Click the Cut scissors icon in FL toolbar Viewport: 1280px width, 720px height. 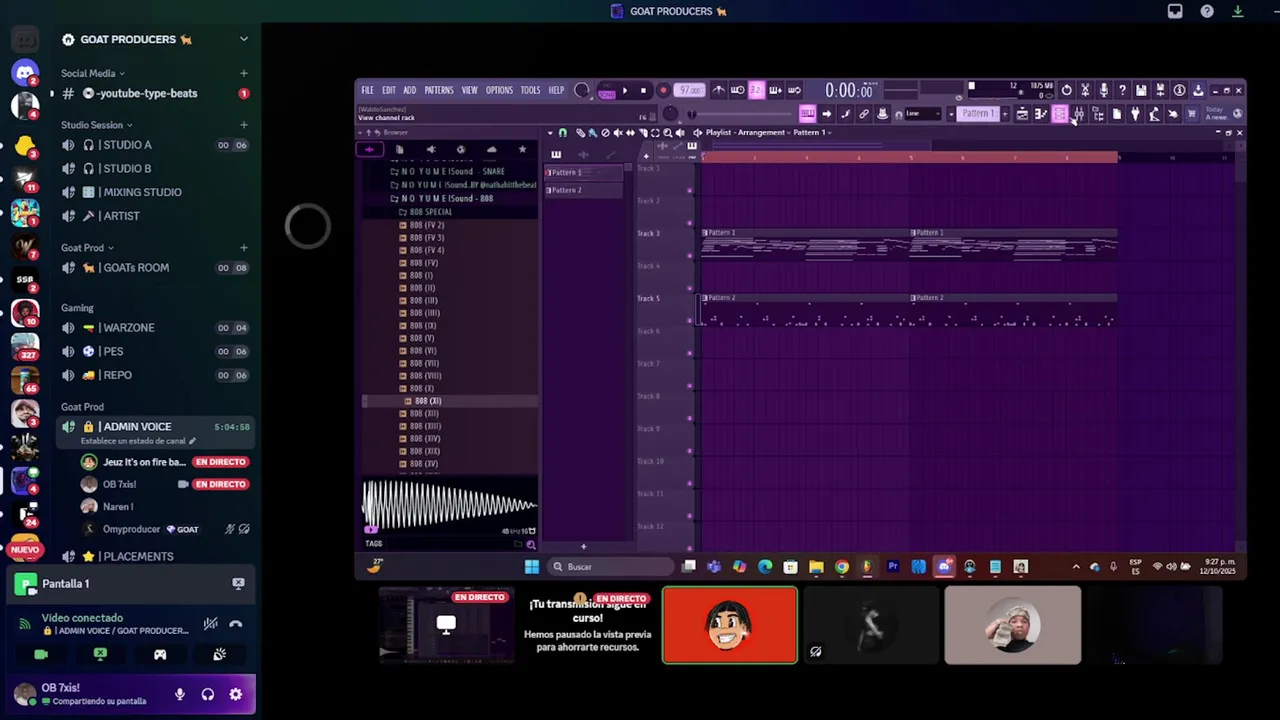point(1085,90)
